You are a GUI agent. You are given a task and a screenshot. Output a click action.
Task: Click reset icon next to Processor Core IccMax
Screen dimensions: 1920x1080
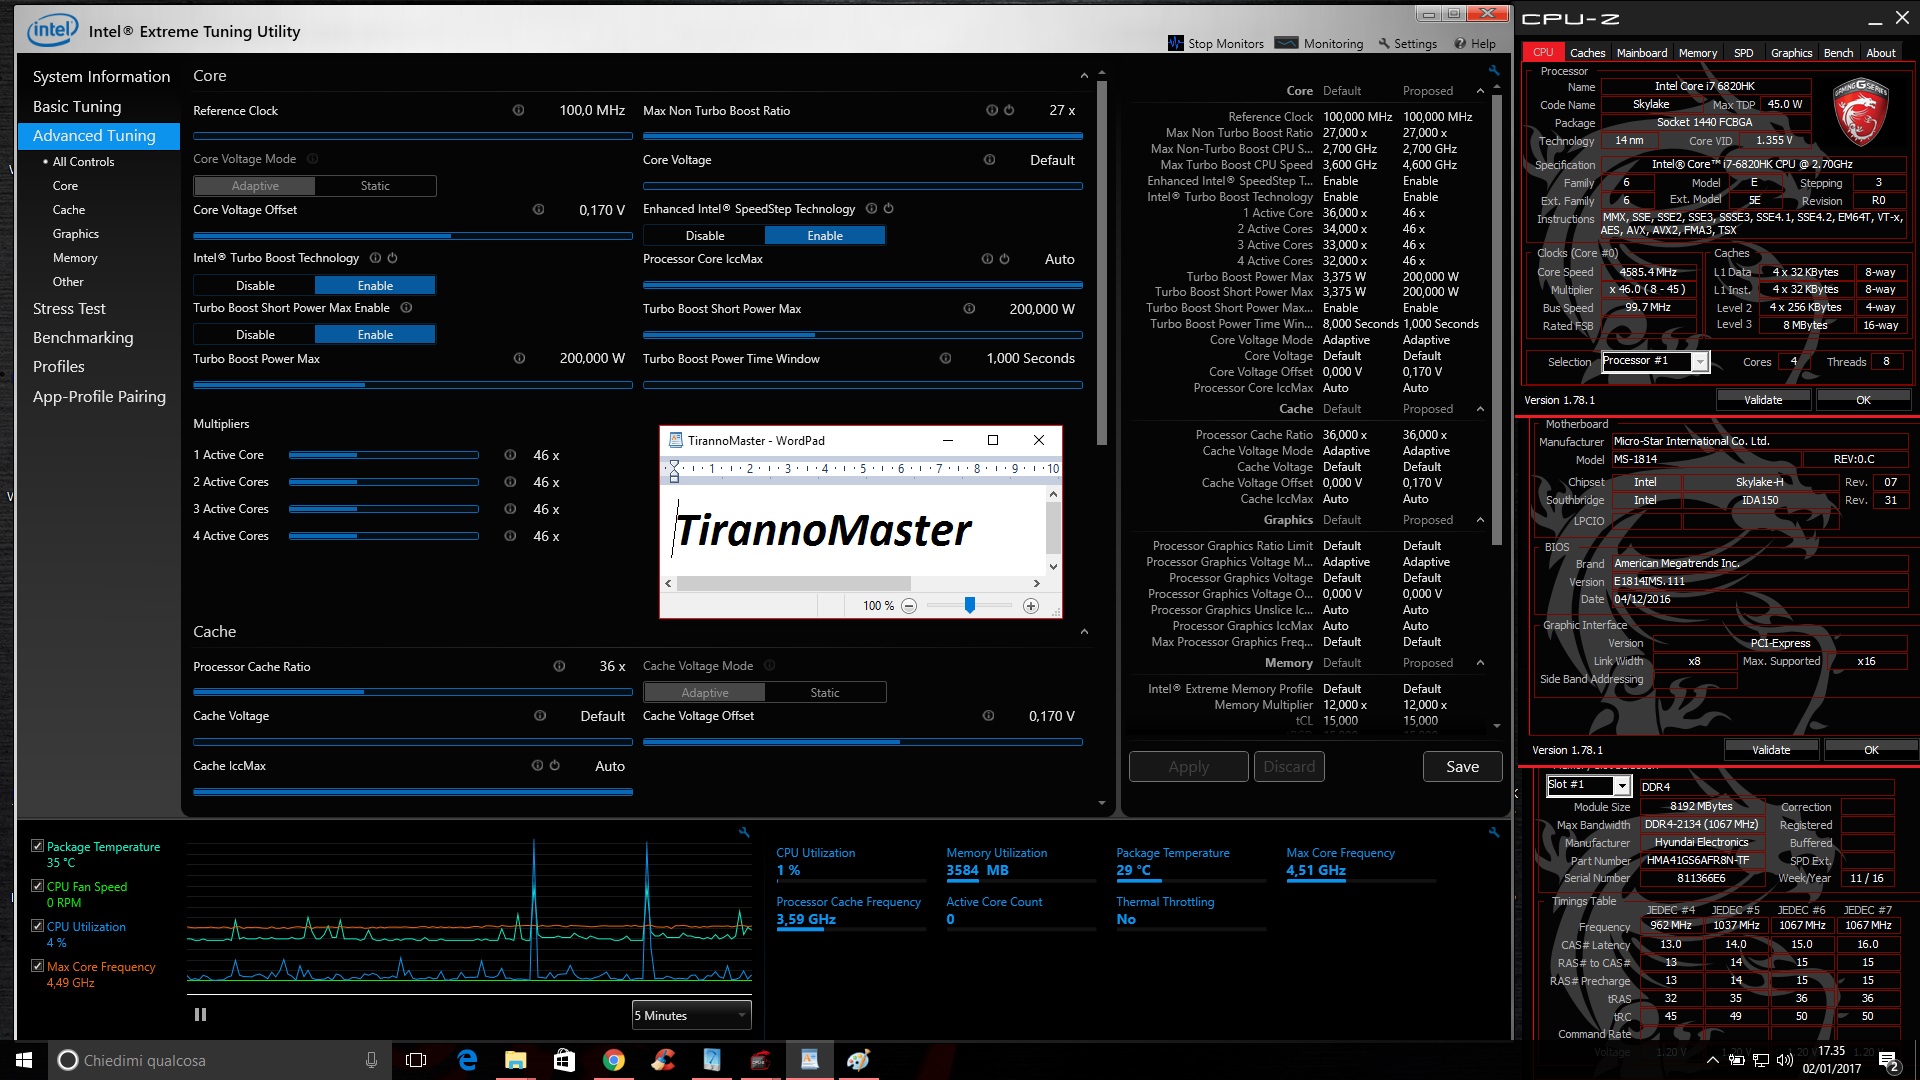[x=1004, y=259]
